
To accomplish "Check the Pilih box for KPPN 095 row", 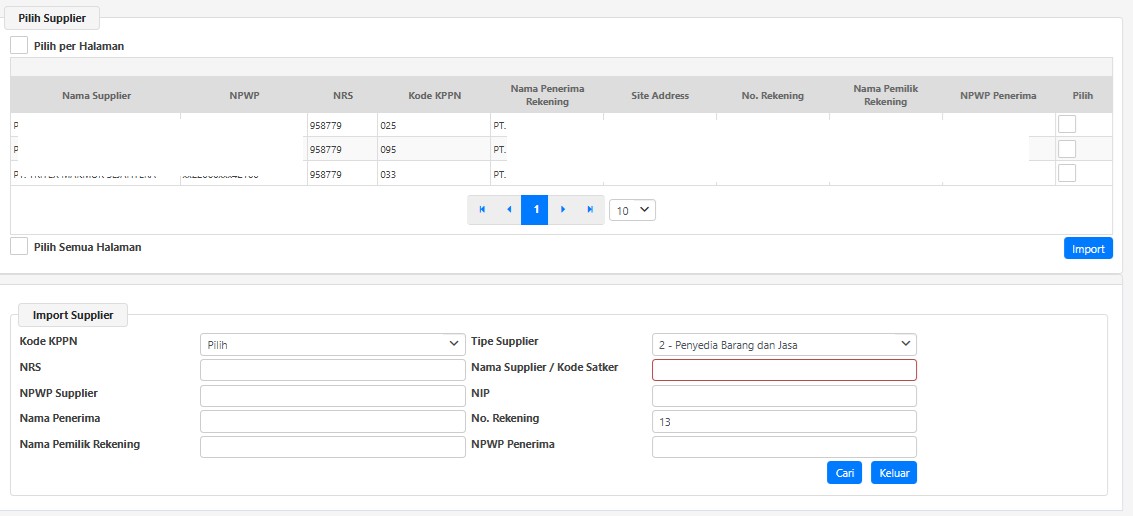I will coord(1067,149).
